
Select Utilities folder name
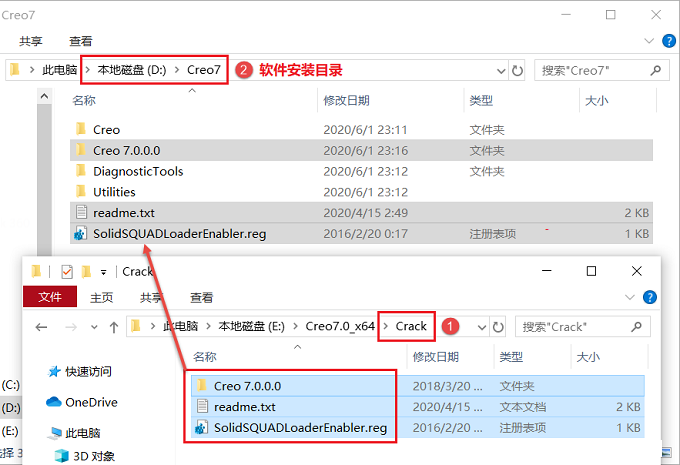[114, 192]
